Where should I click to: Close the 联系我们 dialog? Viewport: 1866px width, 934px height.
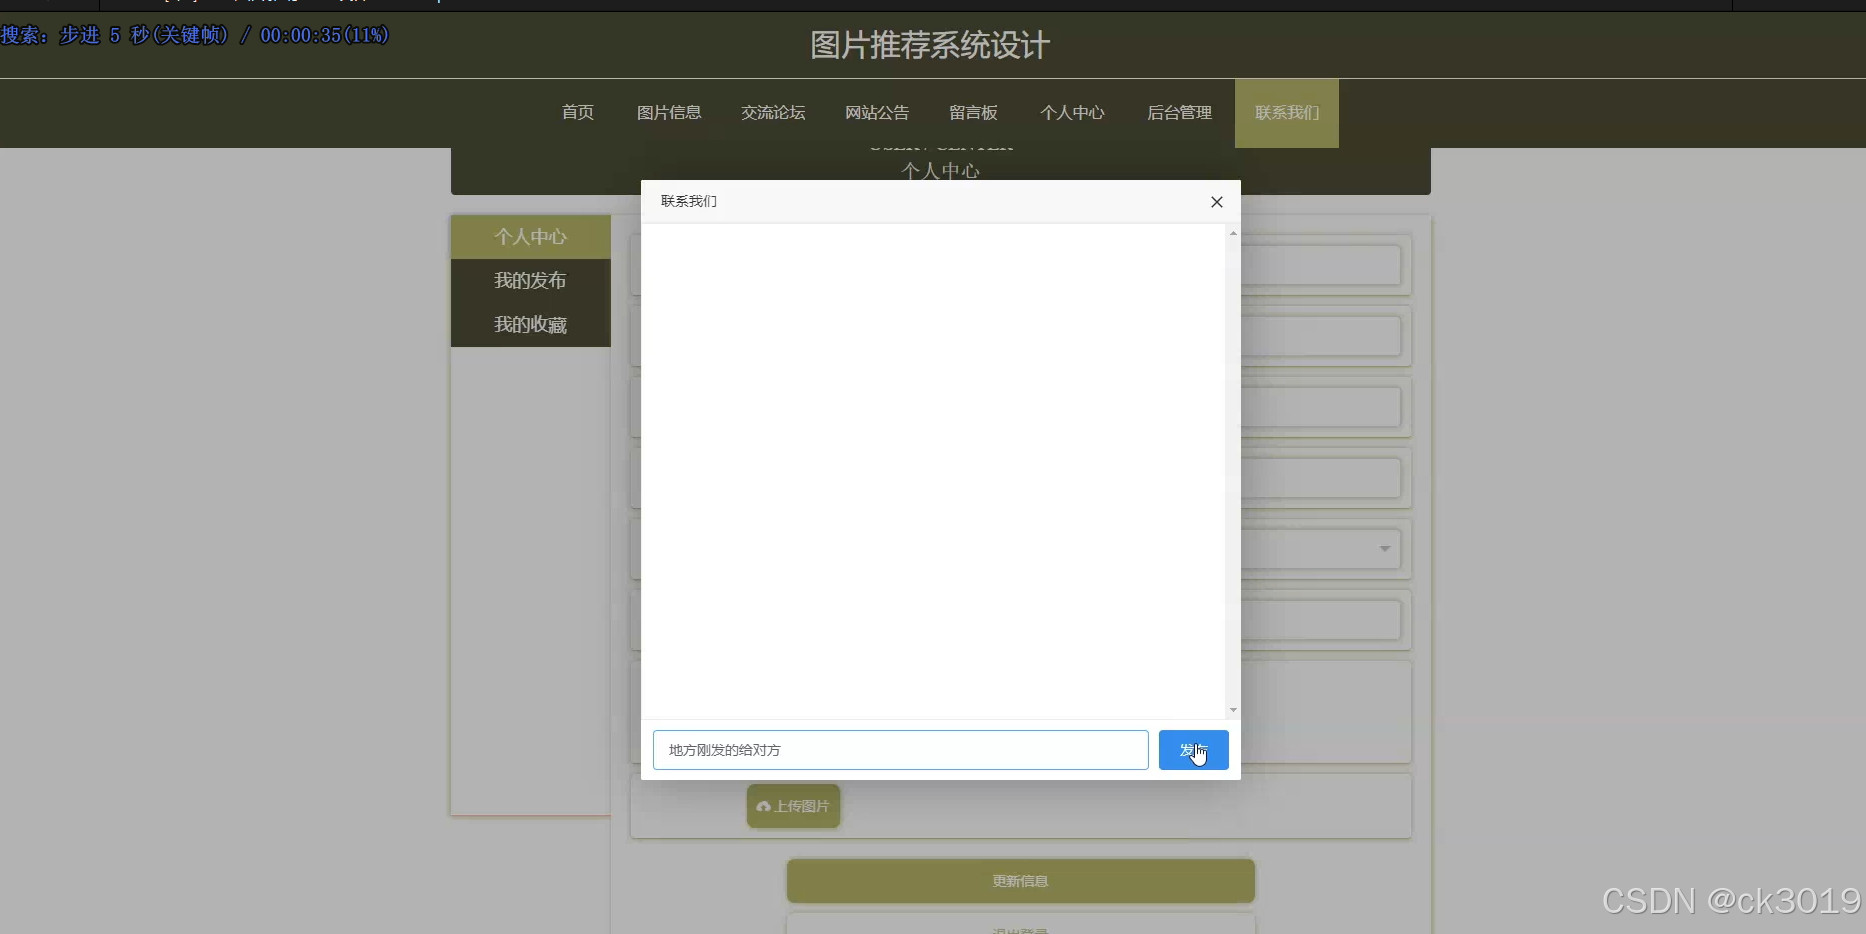tap(1217, 202)
